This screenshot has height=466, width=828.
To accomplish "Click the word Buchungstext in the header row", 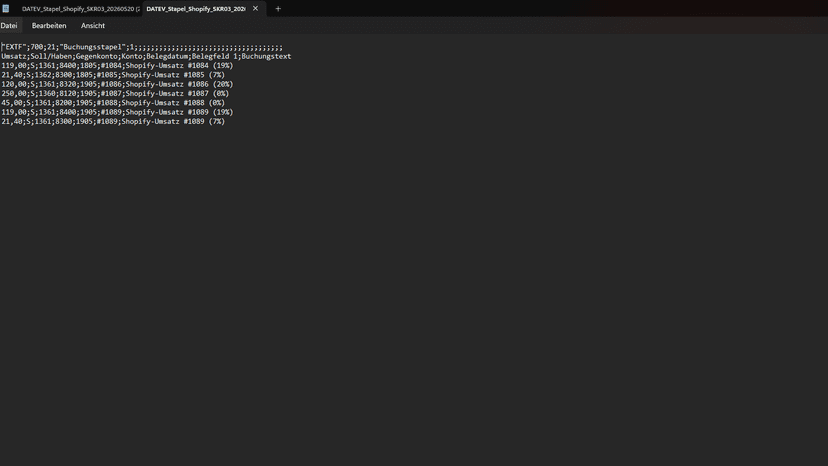I will click(266, 57).
